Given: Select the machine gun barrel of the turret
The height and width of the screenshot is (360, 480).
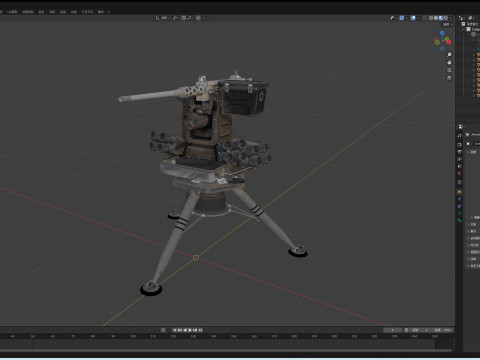Looking at the screenshot, I should coord(150,95).
